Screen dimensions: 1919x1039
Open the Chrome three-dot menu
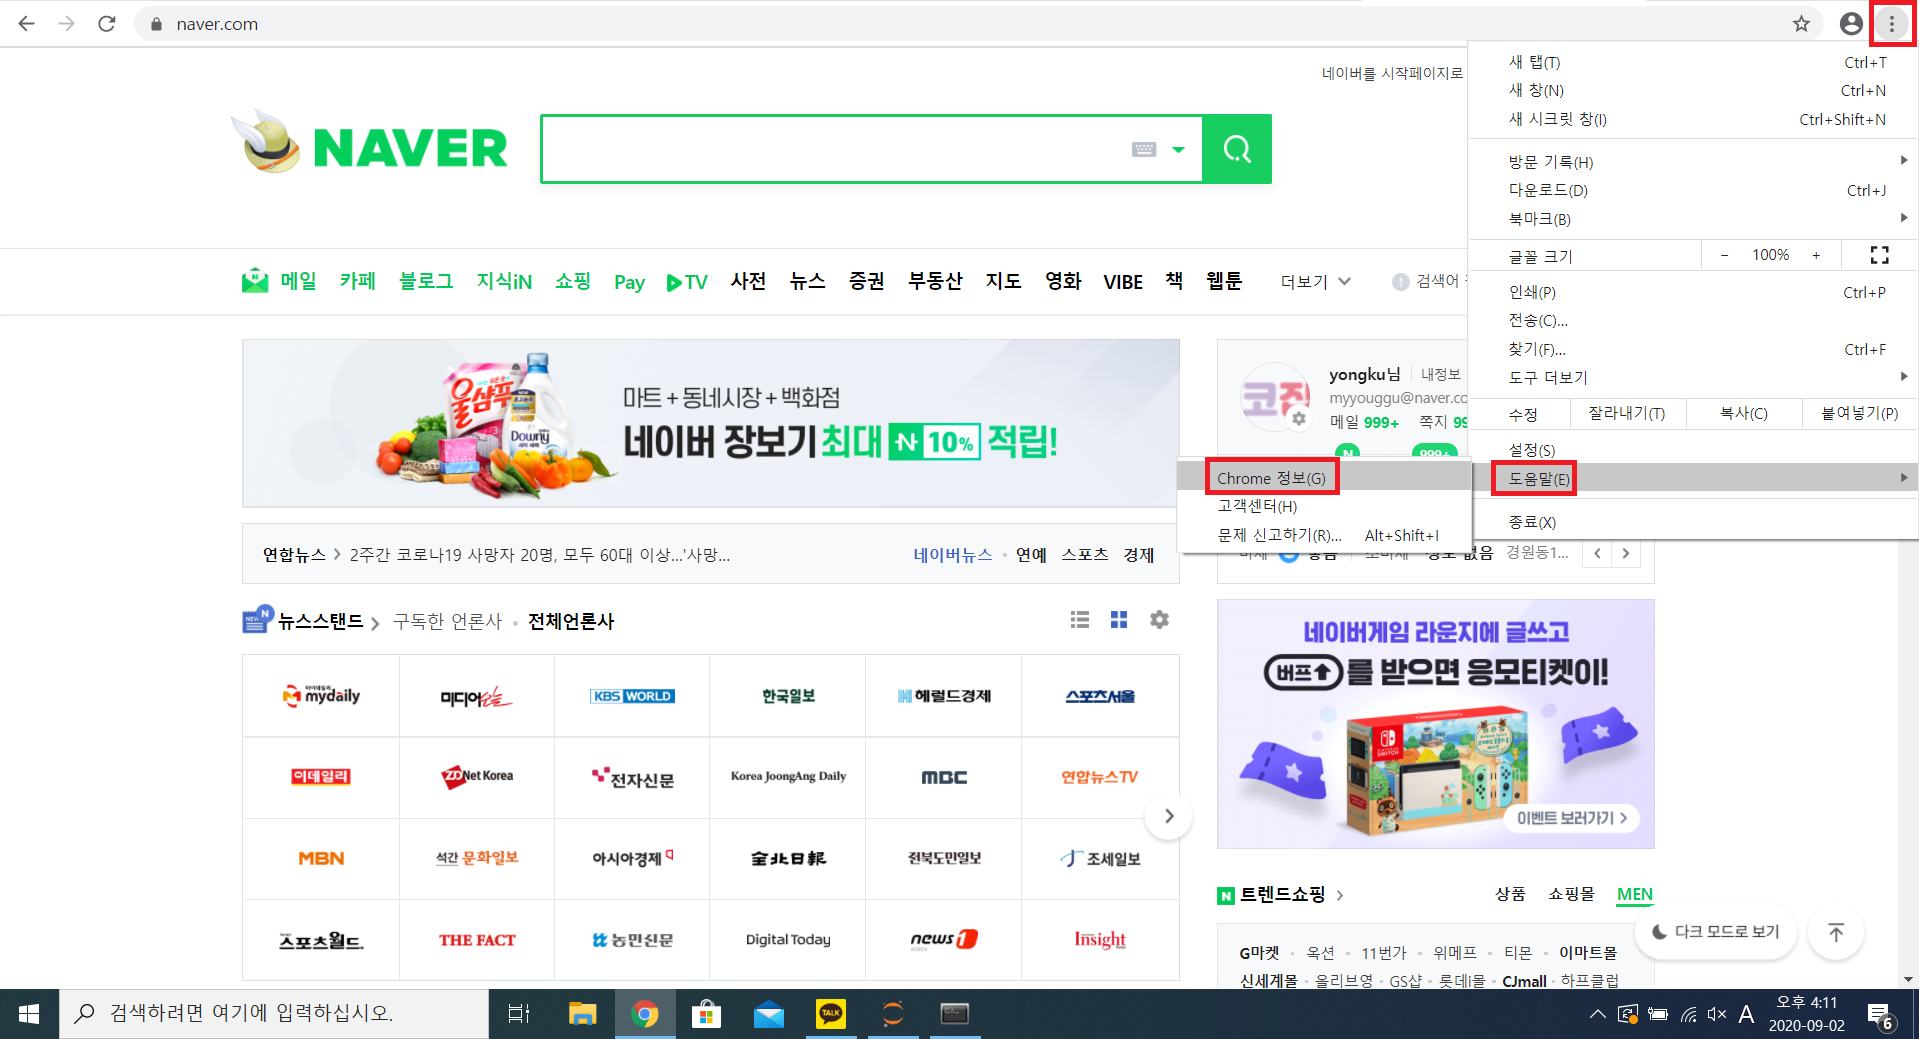[1892, 24]
